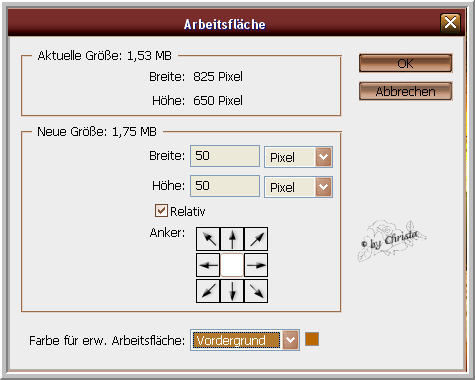
Task: Set anchor to top-left arrow
Action: click(208, 239)
